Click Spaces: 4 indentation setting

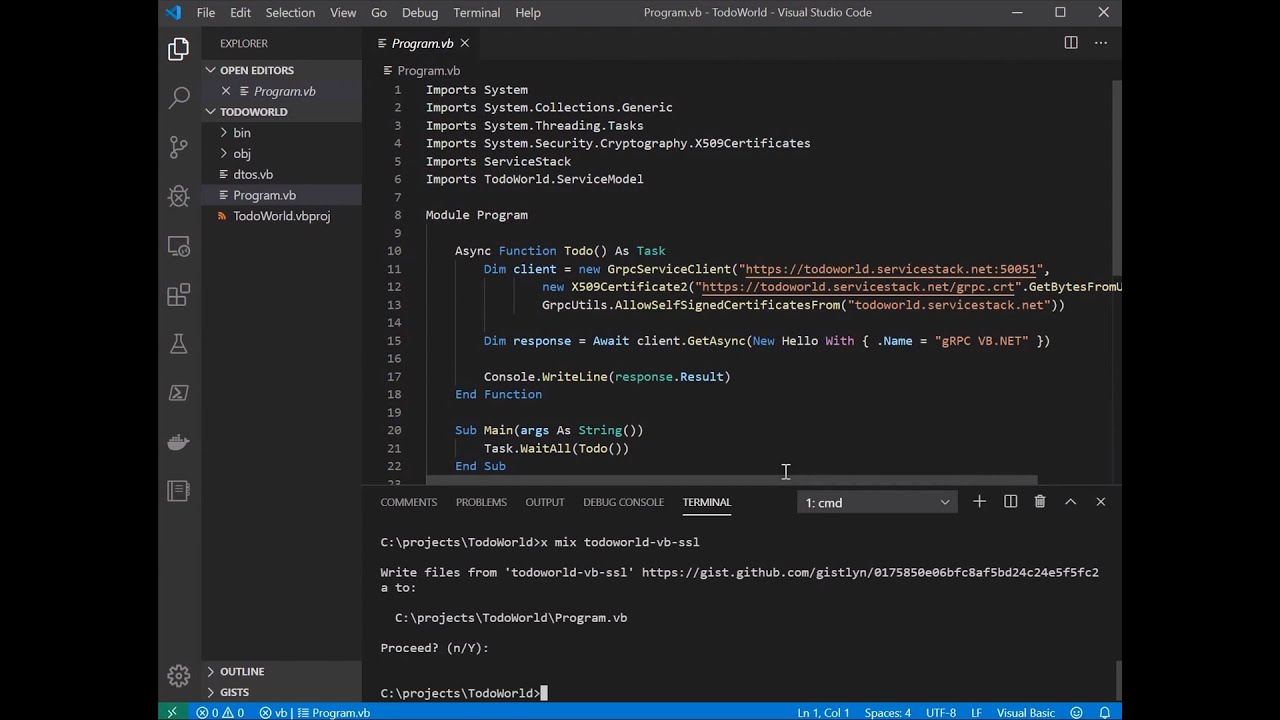point(888,712)
